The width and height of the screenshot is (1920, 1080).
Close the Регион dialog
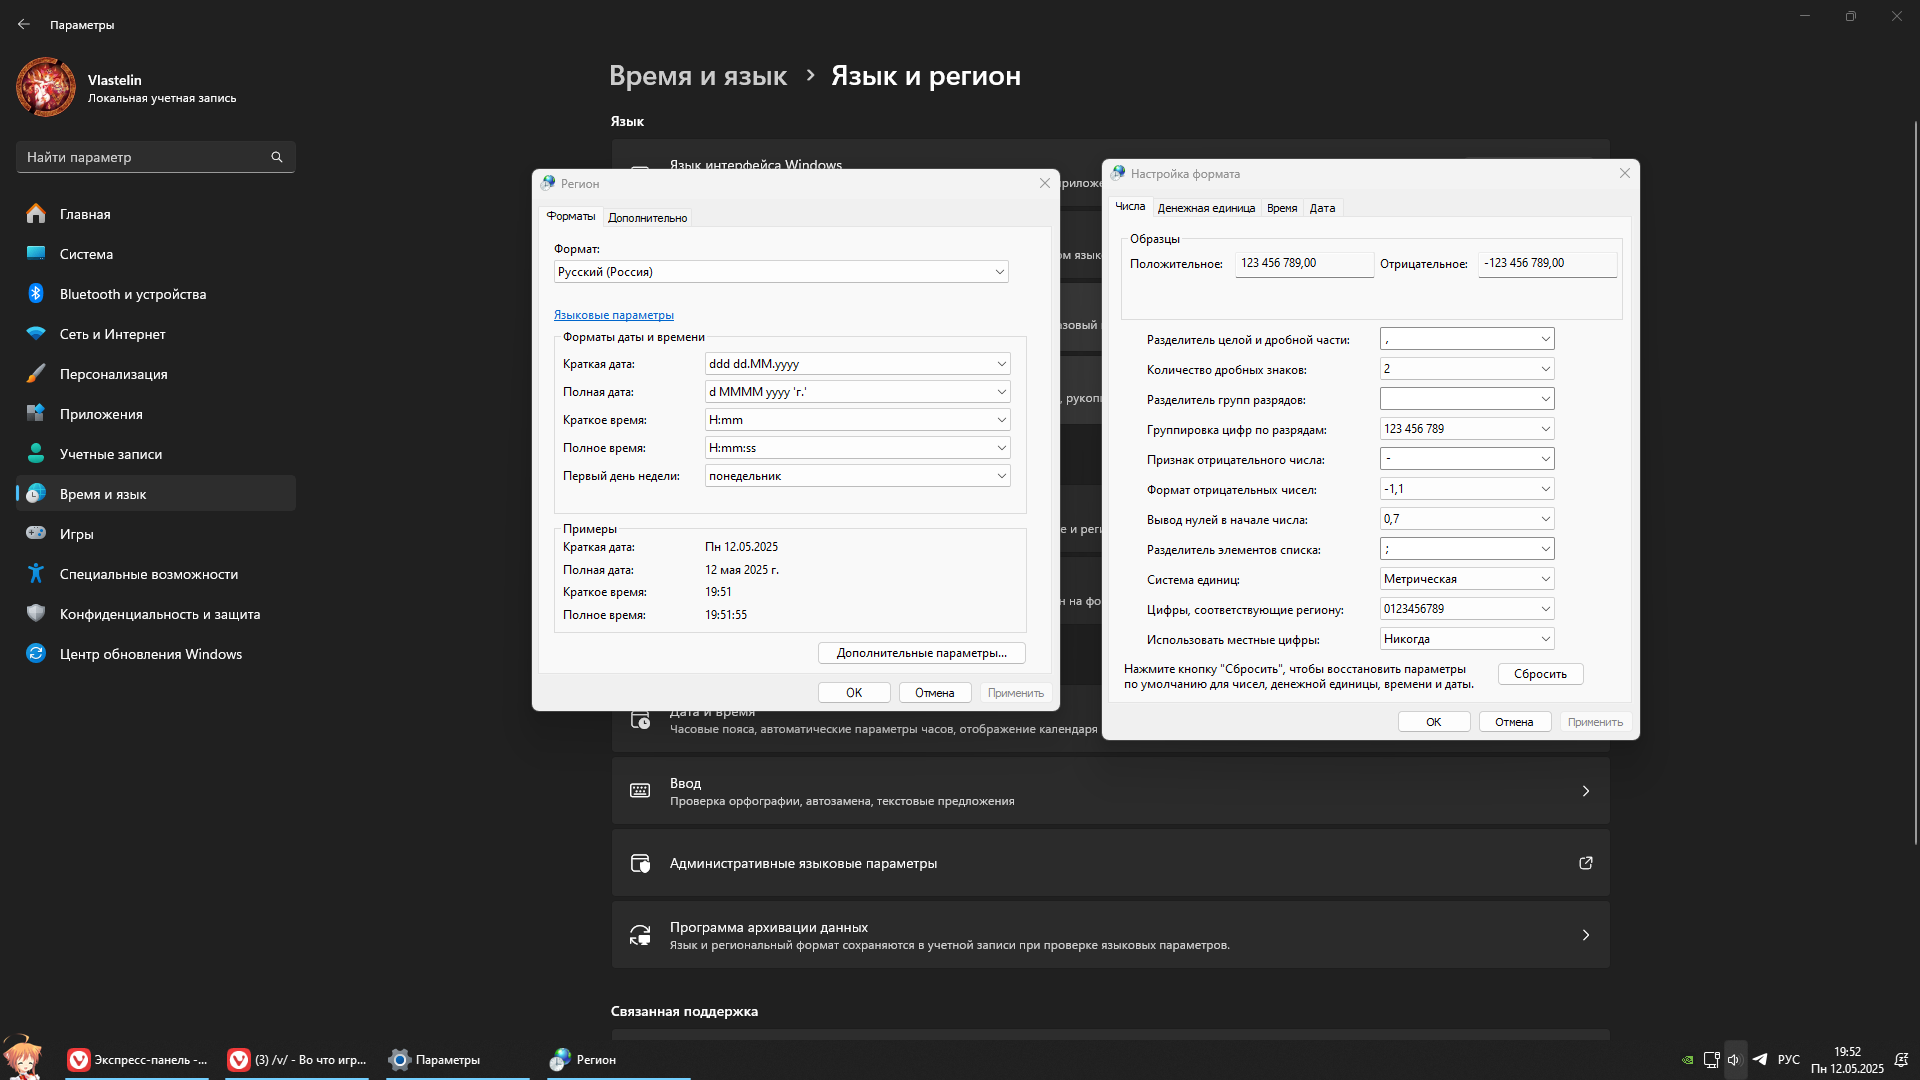click(1045, 183)
